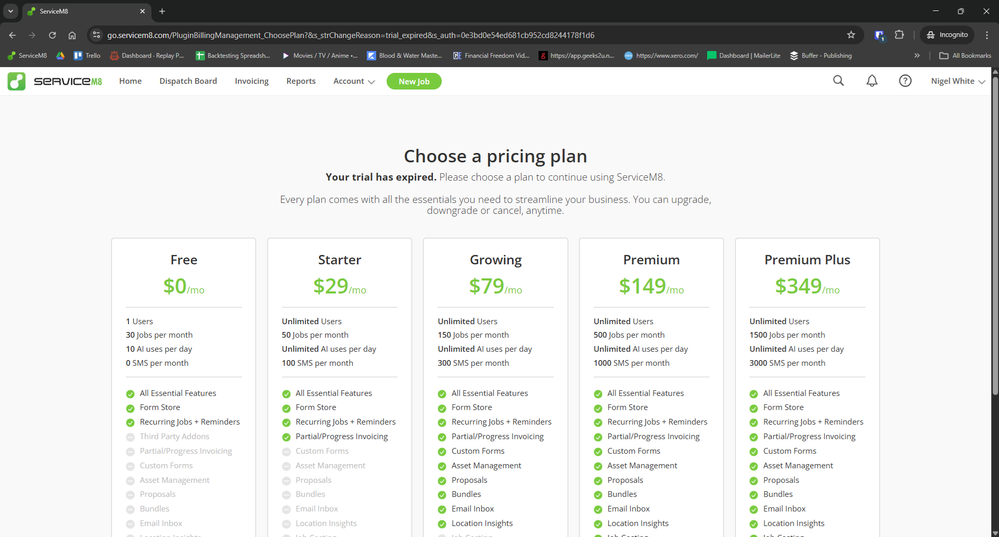Click the ServiceM8 logo icon
This screenshot has width=999, height=537.
(x=17, y=82)
